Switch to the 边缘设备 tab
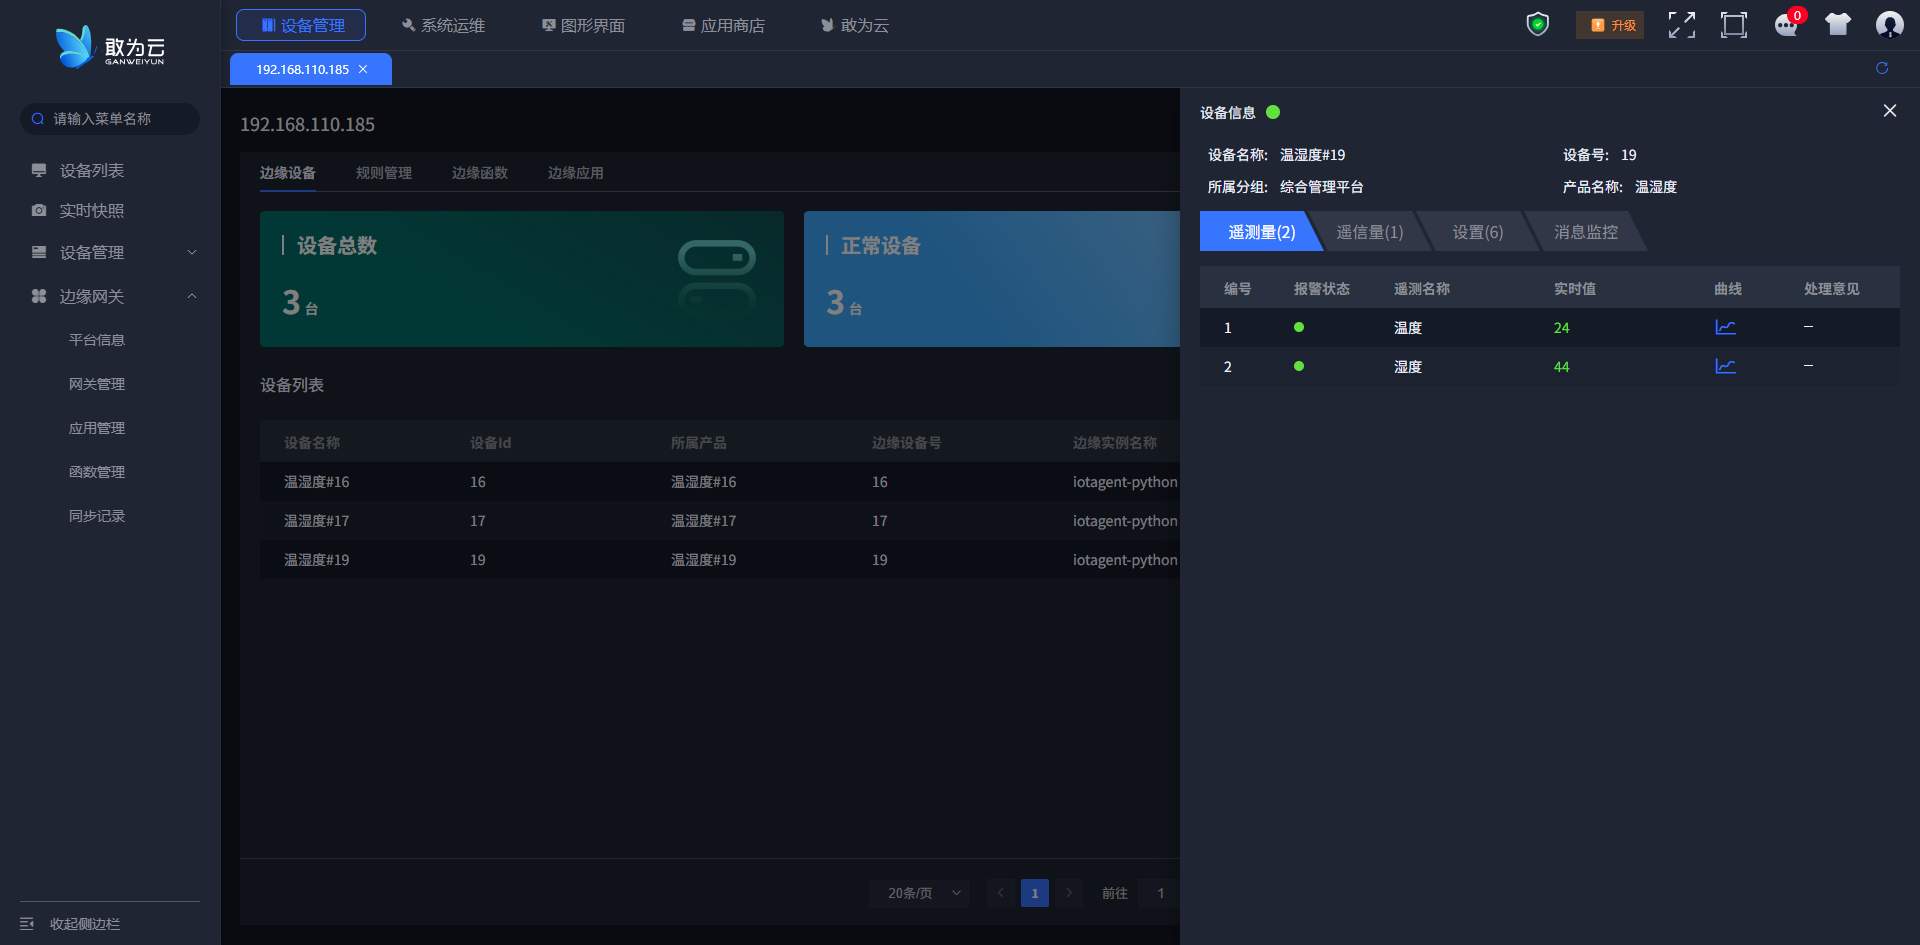Viewport: 1920px width, 945px height. [288, 173]
